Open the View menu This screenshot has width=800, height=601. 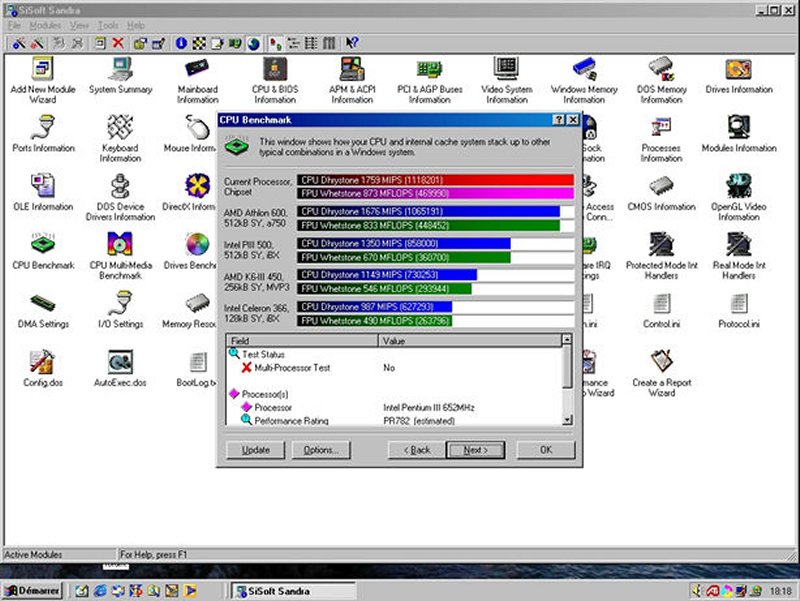coord(79,25)
